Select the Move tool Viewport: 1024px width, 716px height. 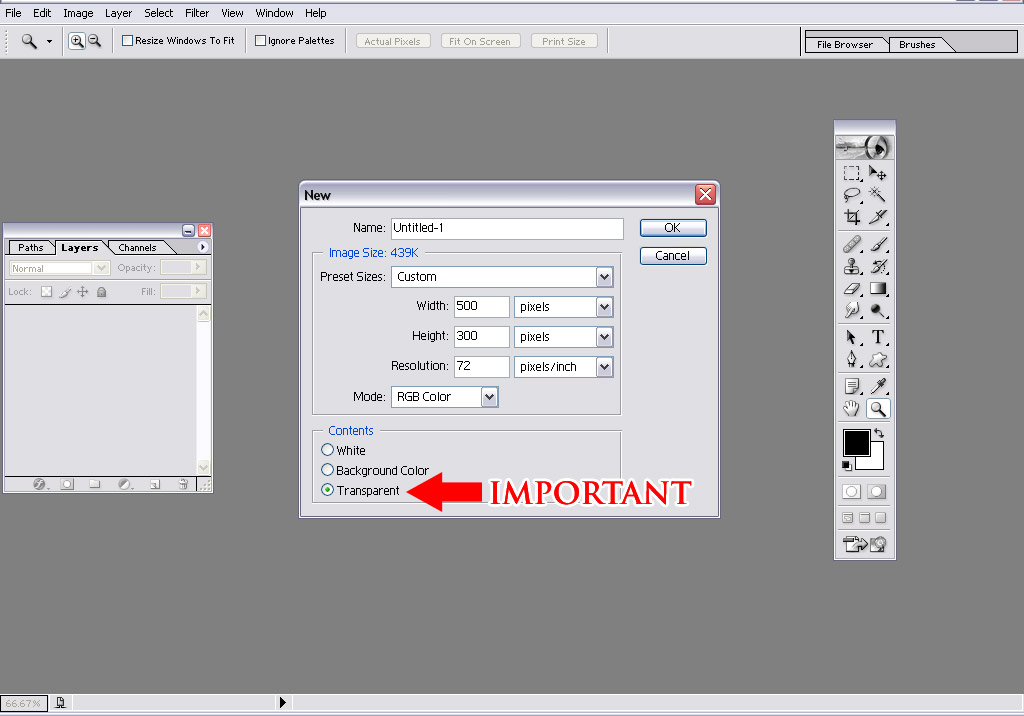coord(878,173)
